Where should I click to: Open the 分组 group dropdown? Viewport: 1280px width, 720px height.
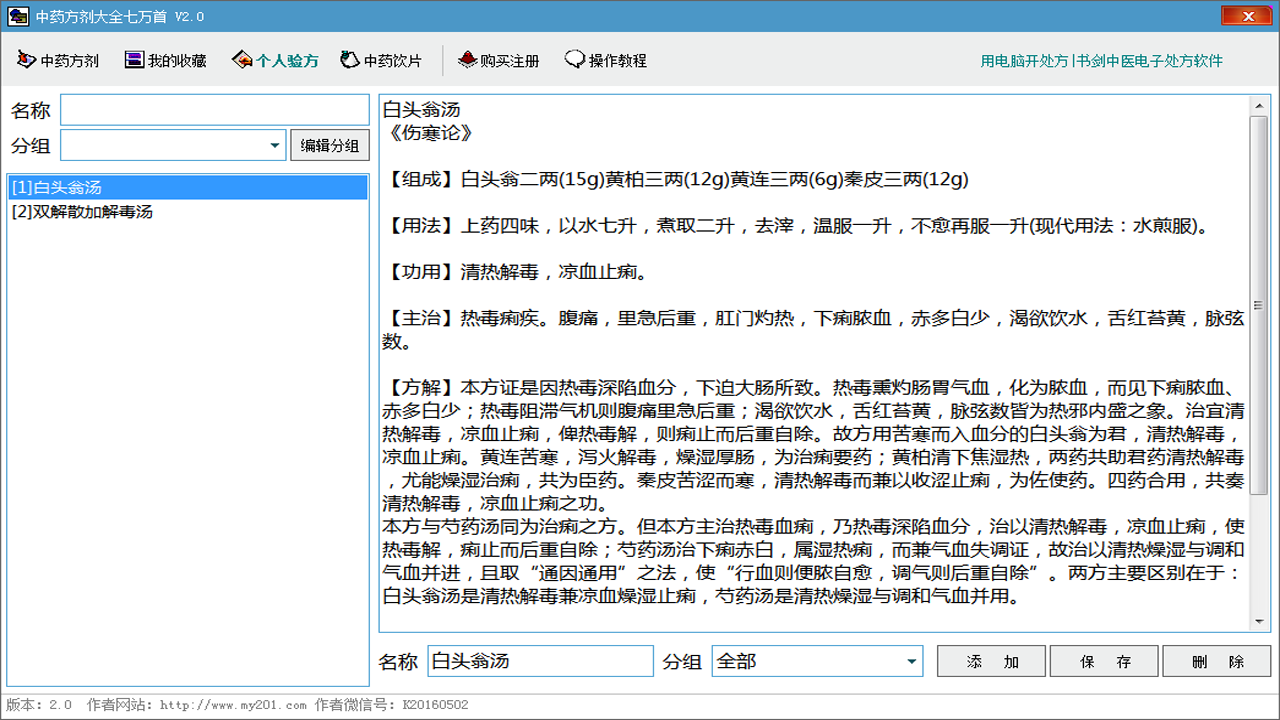(277, 145)
